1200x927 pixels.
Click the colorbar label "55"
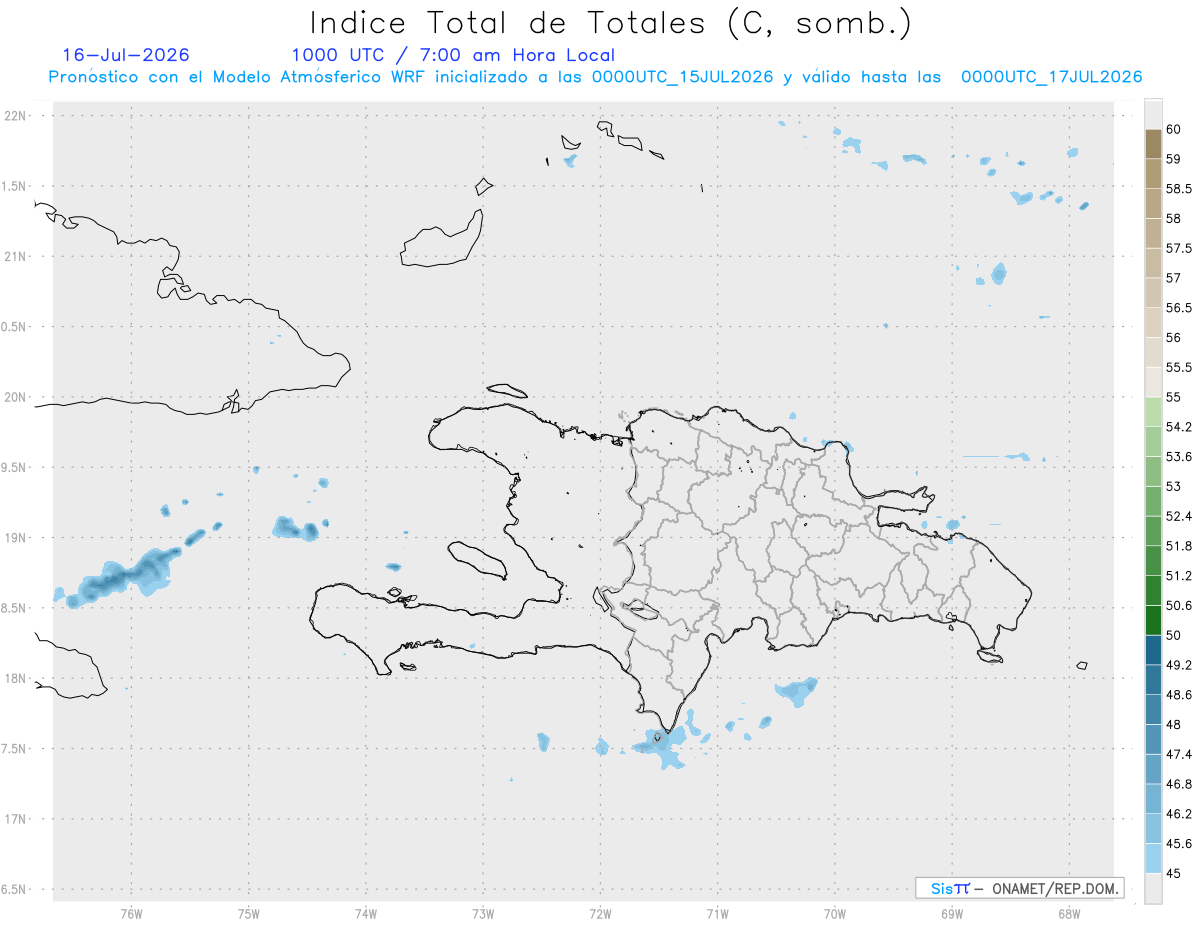coord(1174,397)
